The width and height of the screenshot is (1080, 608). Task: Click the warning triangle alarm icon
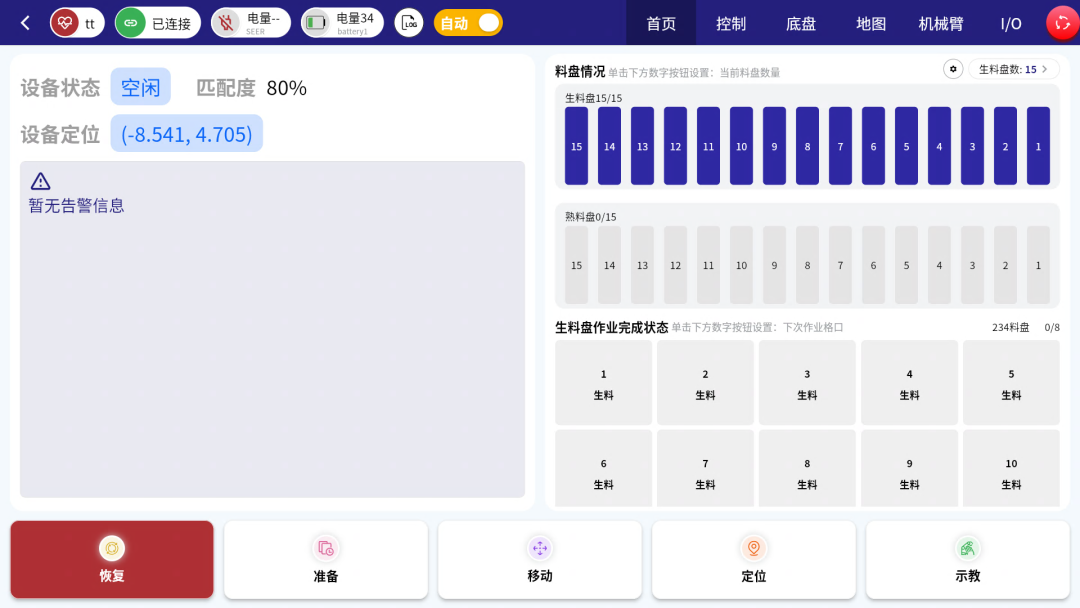click(40, 181)
